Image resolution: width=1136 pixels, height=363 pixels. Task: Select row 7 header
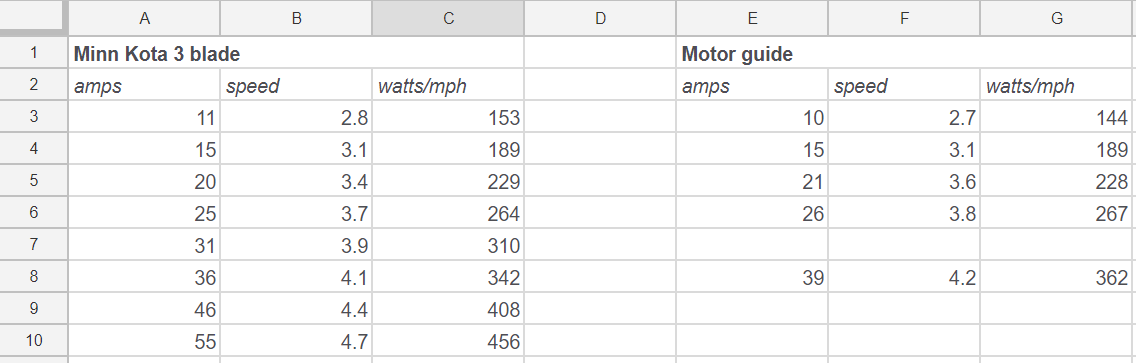click(34, 246)
